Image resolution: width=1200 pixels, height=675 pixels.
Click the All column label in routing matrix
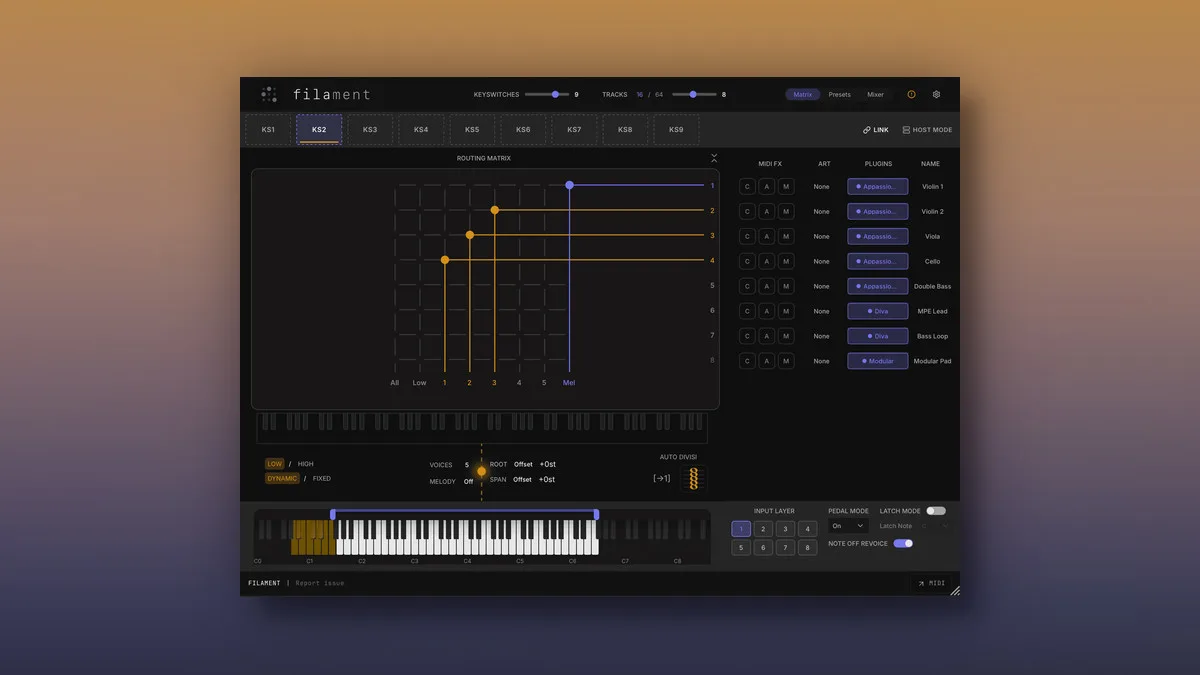(395, 382)
